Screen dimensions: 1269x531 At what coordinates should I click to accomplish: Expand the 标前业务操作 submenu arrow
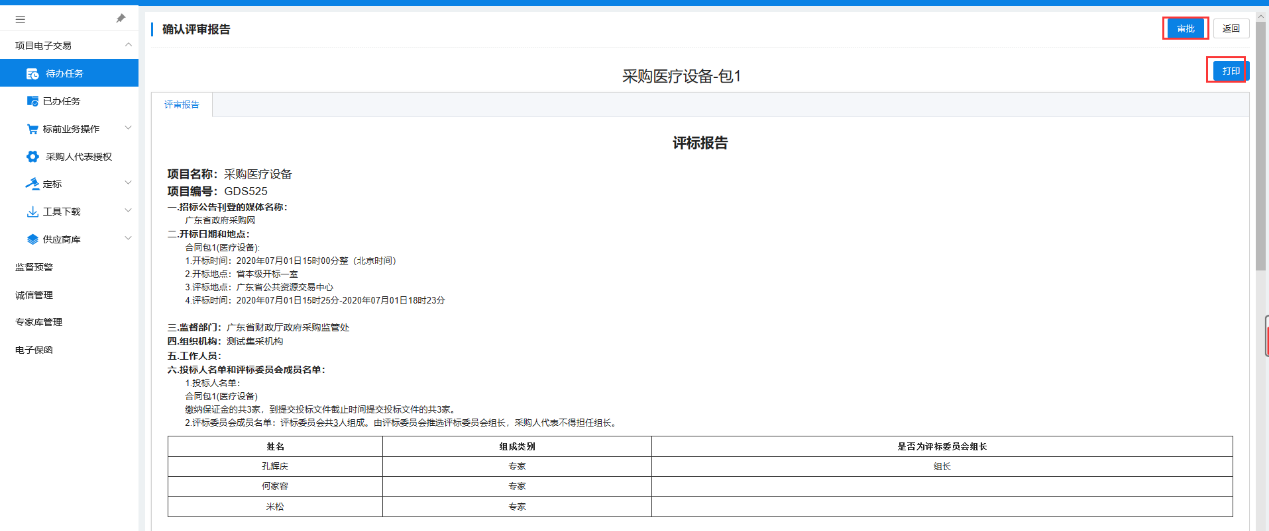(128, 128)
